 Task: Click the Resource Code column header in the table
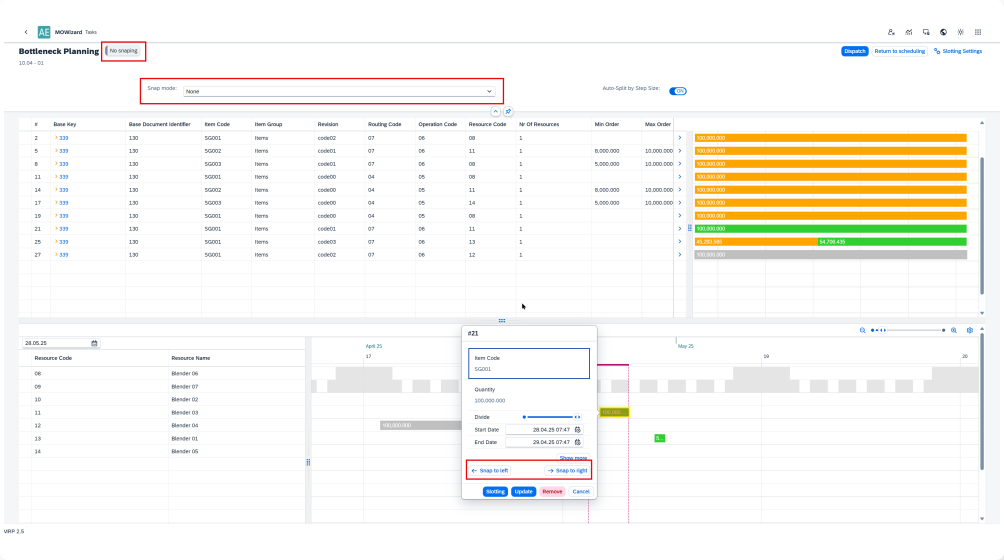click(486, 124)
